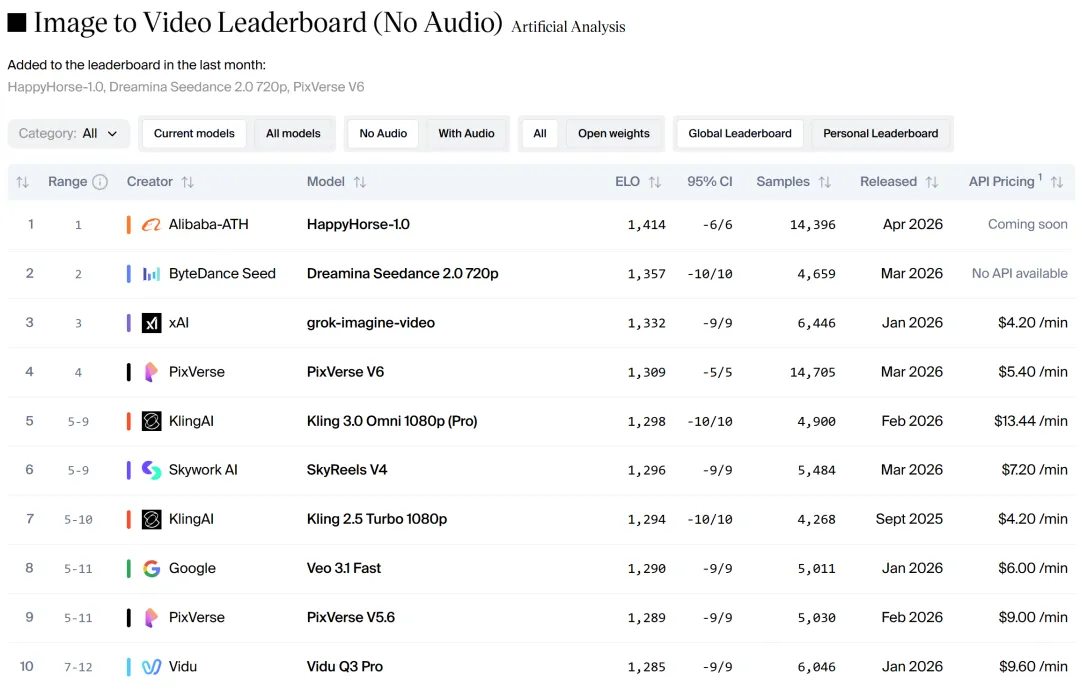Open the PixVerse V5.6 model entry
Image resolution: width=1080 pixels, height=691 pixels.
click(351, 617)
